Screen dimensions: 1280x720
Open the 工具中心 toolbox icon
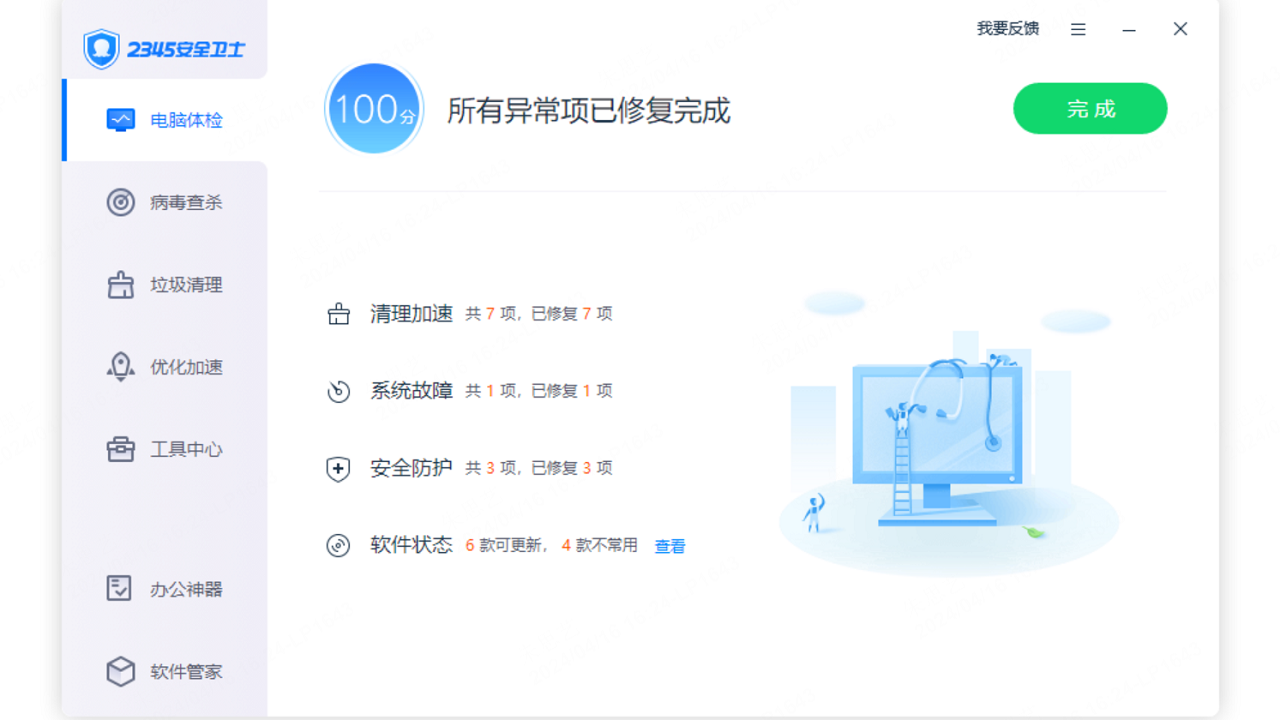[x=120, y=449]
